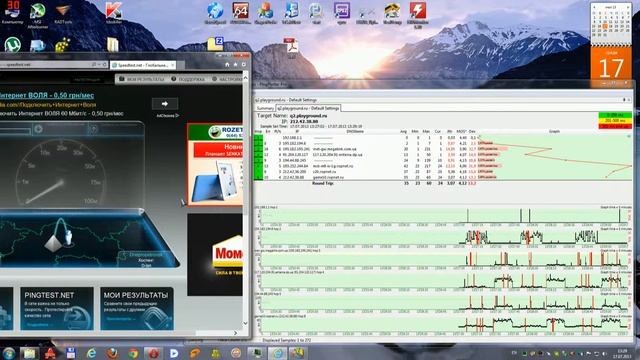Open the PINGTEST.NET promo tile

click(x=57, y=309)
